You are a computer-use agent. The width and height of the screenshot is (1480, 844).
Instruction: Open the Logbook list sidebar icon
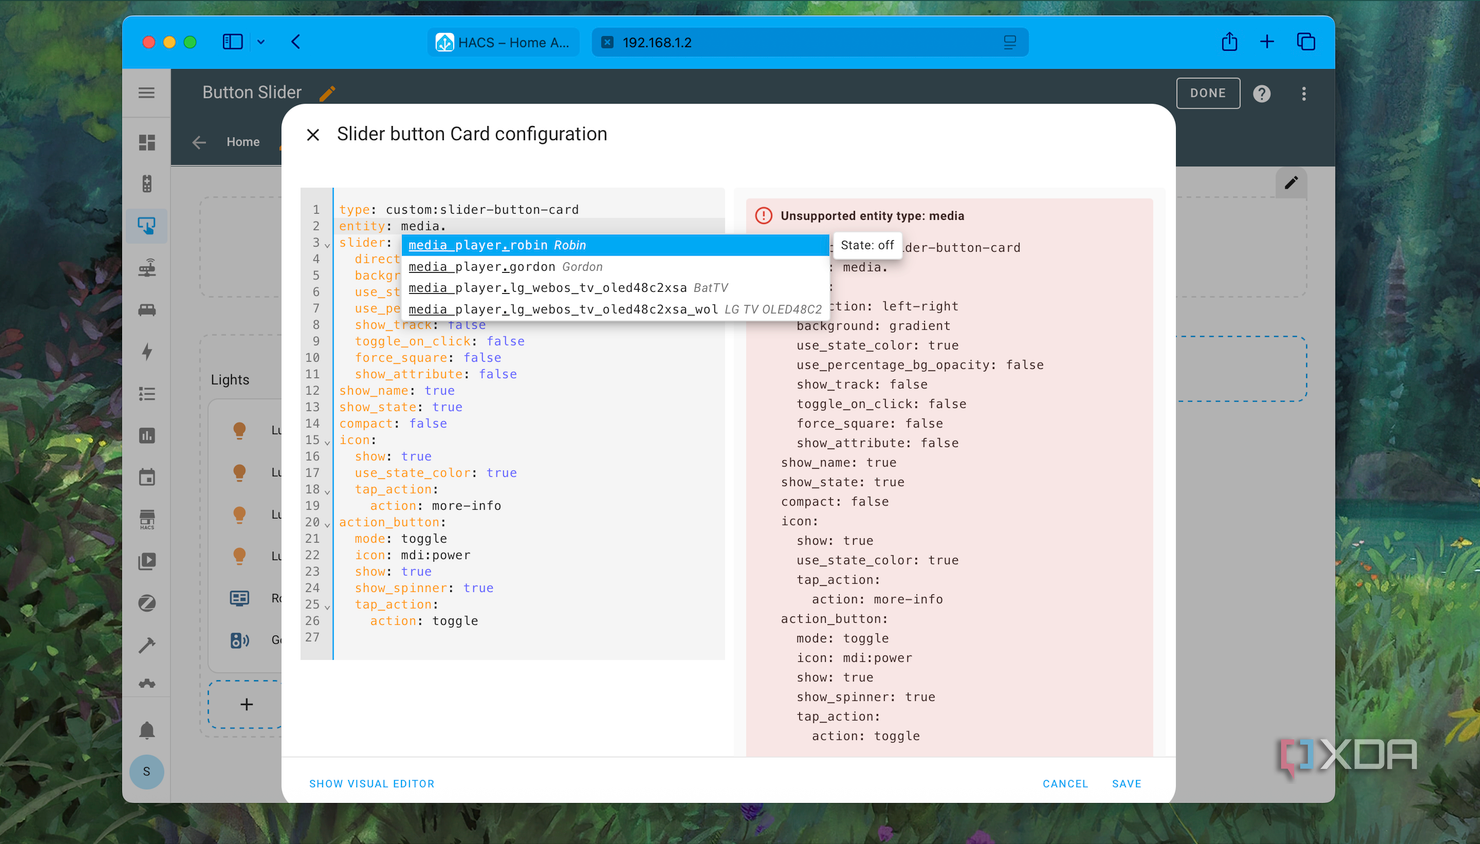click(x=147, y=394)
